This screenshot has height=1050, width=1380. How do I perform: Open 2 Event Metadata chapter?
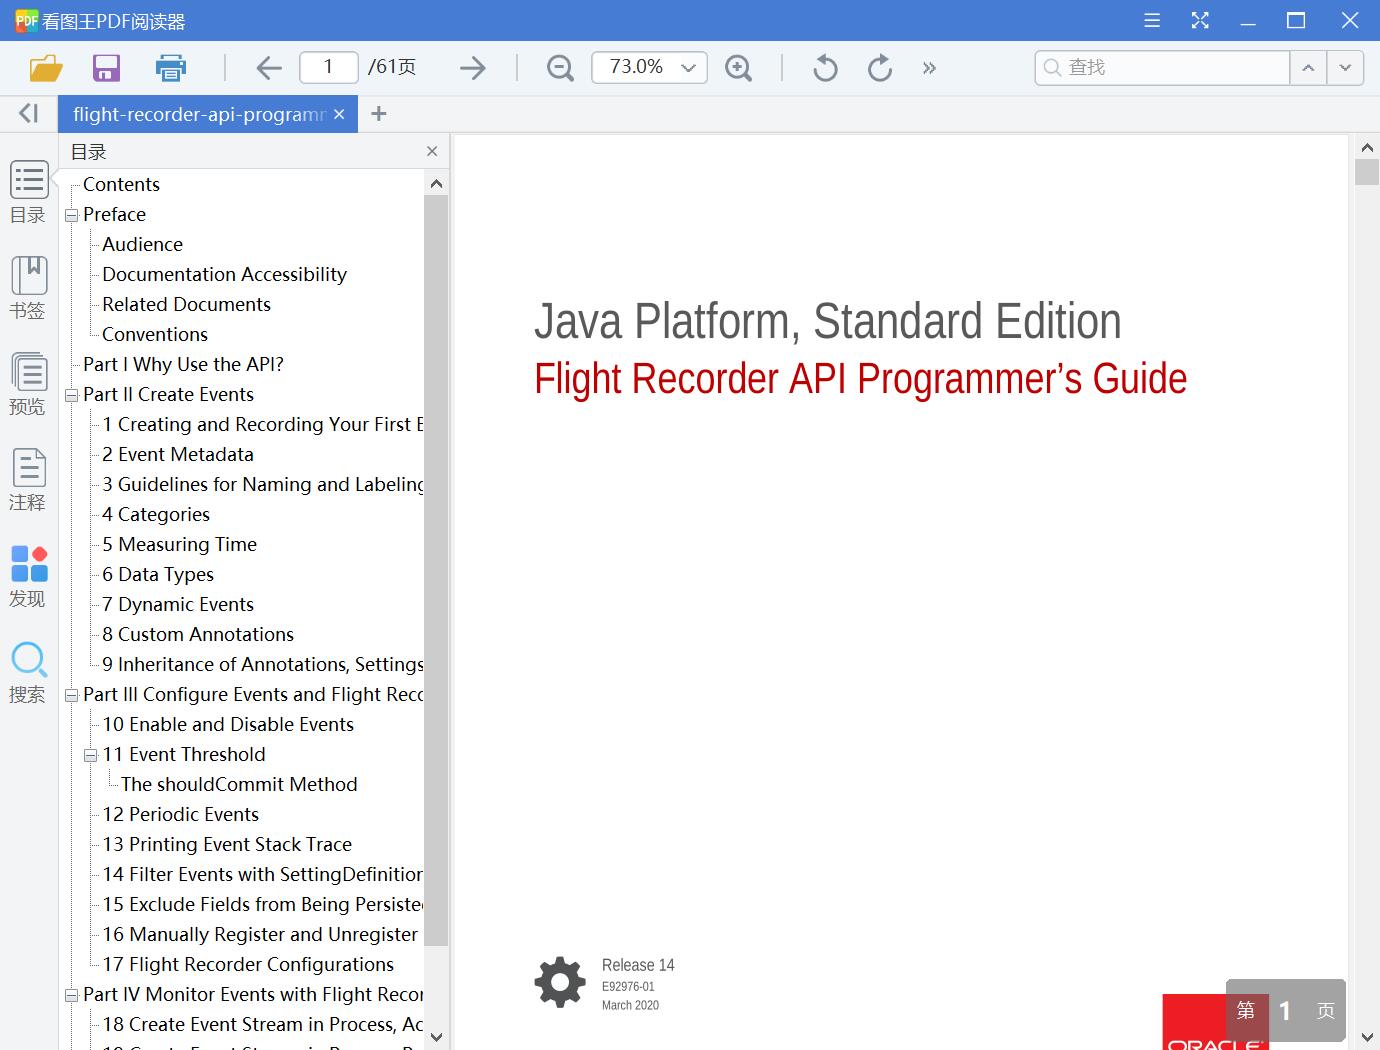click(178, 454)
